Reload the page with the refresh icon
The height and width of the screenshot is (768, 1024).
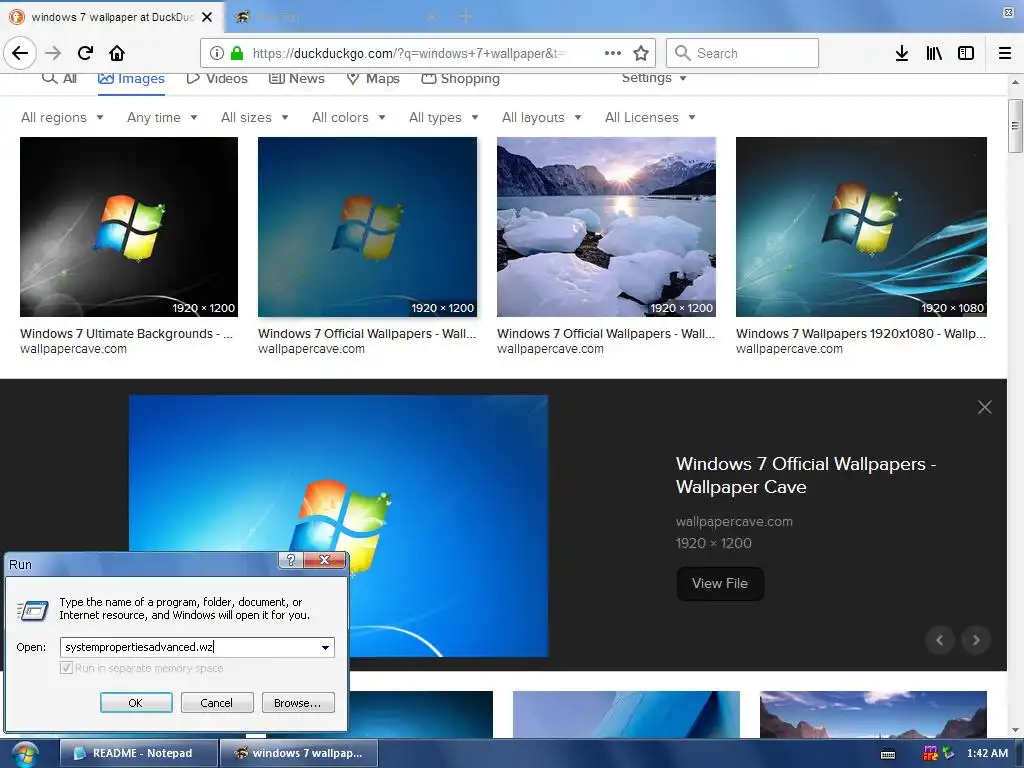[x=85, y=53]
